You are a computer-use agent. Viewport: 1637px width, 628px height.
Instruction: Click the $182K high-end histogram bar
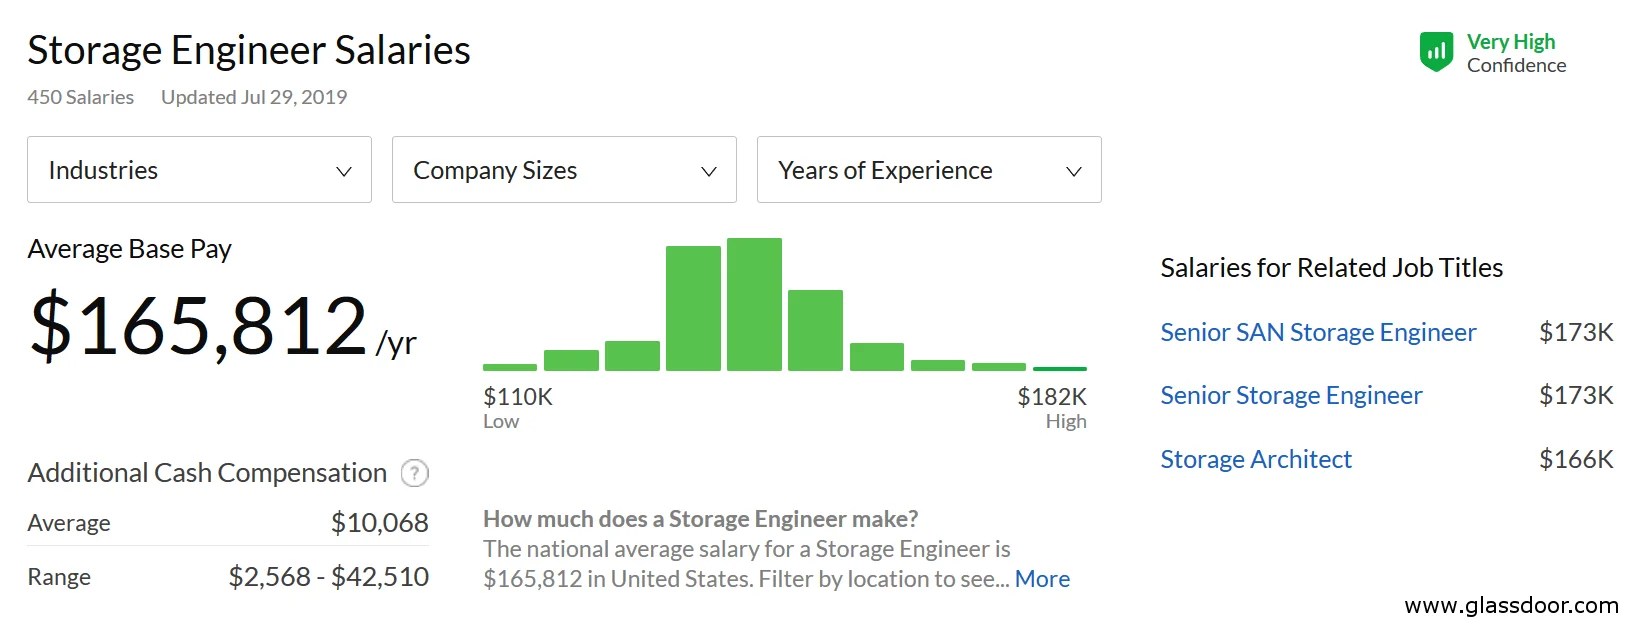[x=1058, y=369]
